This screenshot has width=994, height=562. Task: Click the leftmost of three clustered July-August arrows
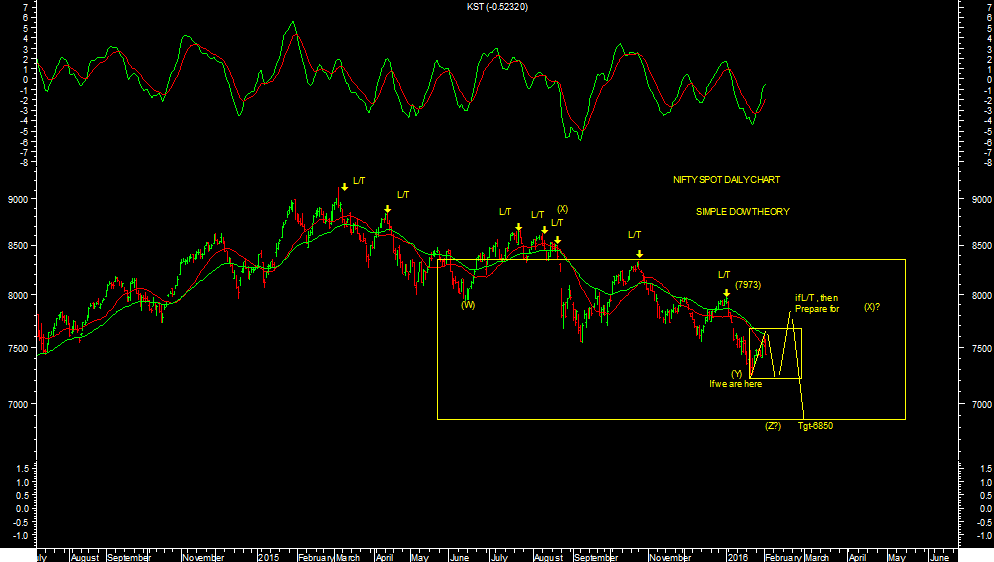(518, 227)
